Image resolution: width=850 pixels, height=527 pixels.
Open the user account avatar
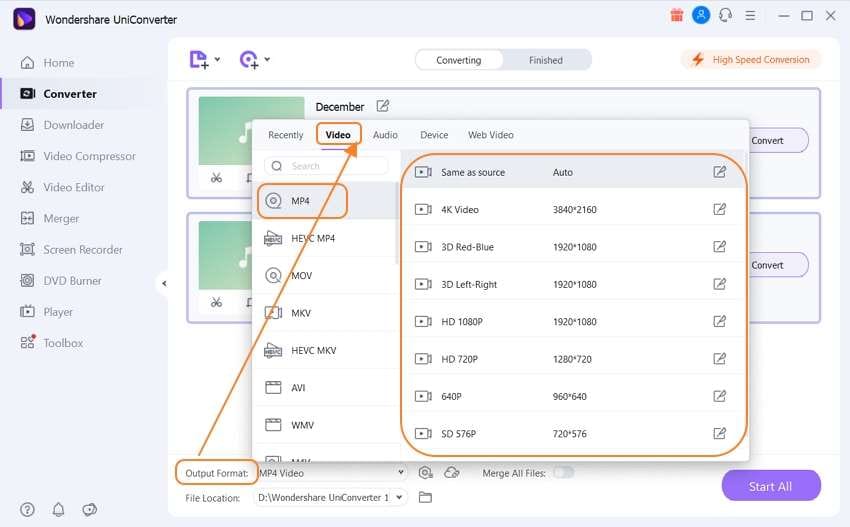701,15
